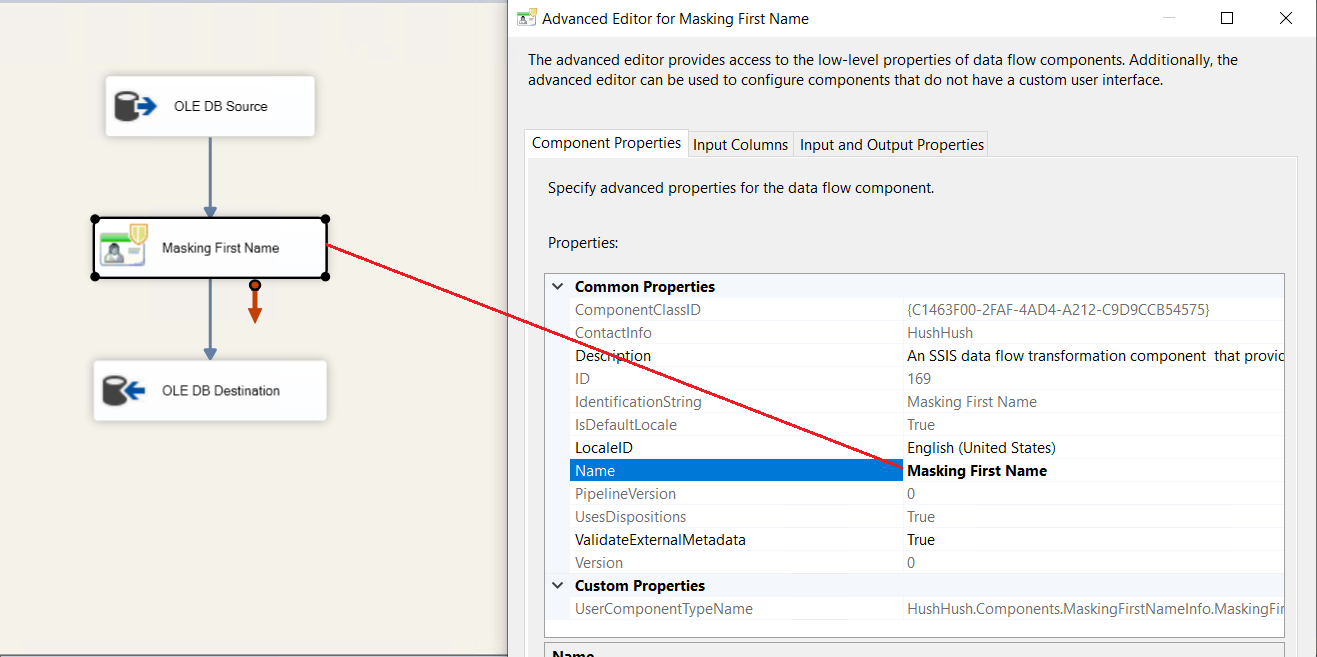Select the Description property row
The image size is (1317, 657).
coord(612,356)
